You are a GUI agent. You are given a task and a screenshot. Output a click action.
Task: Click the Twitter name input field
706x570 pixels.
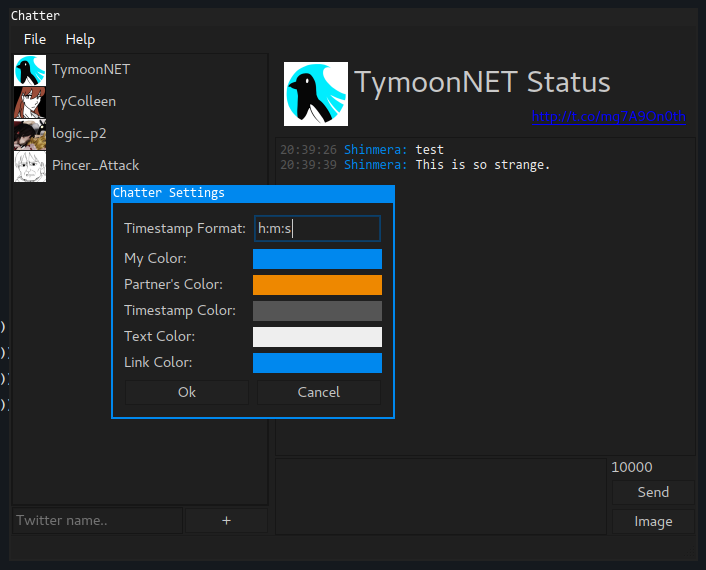pos(97,520)
